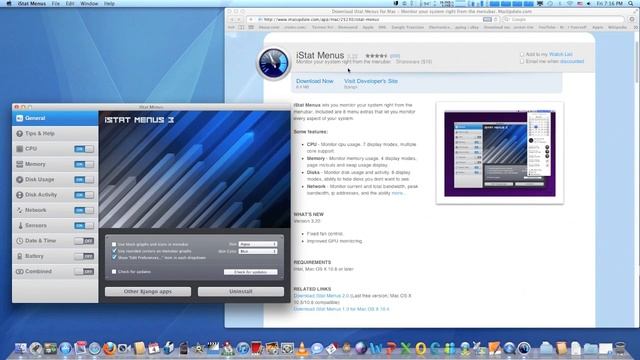
Task: Click the Wi-Fi status icon in menu bar
Action: 570,3
